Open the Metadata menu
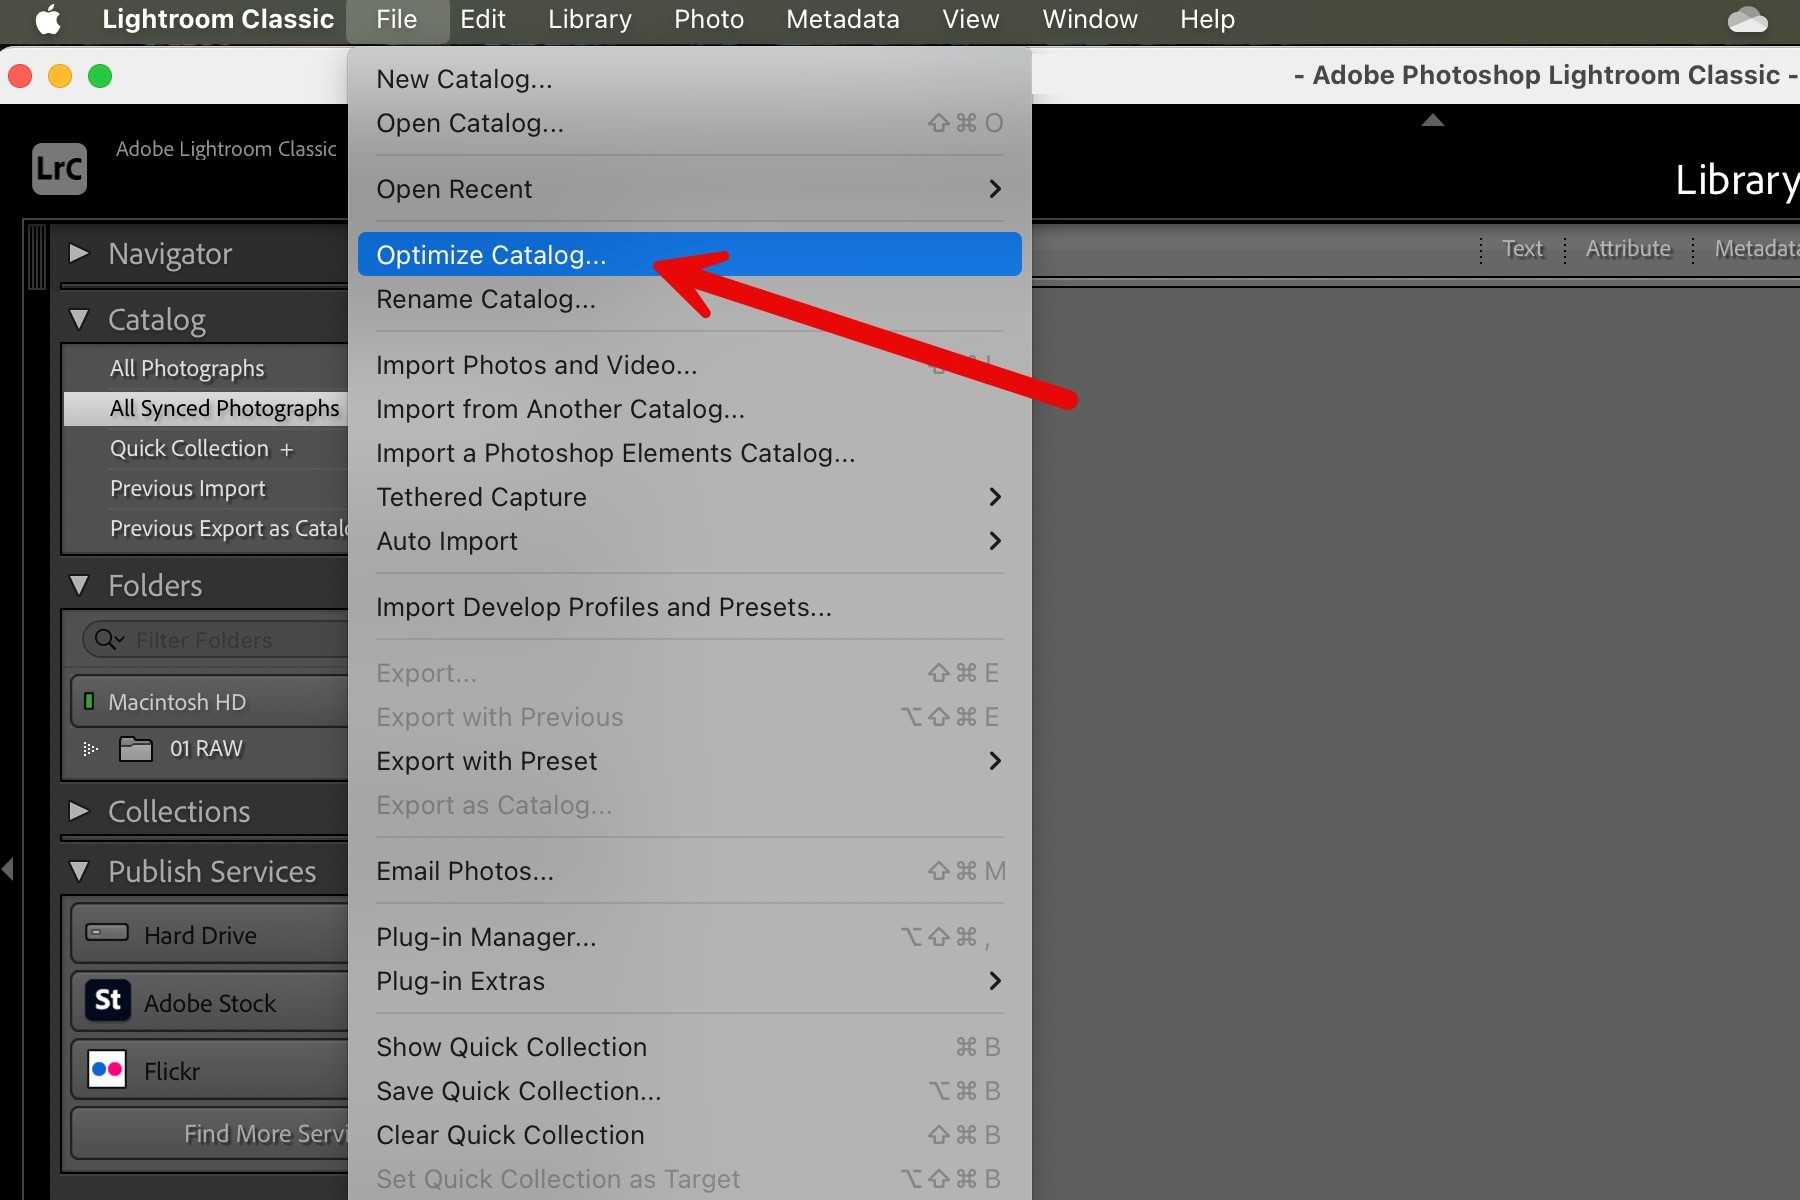Viewport: 1800px width, 1200px height. [x=843, y=19]
